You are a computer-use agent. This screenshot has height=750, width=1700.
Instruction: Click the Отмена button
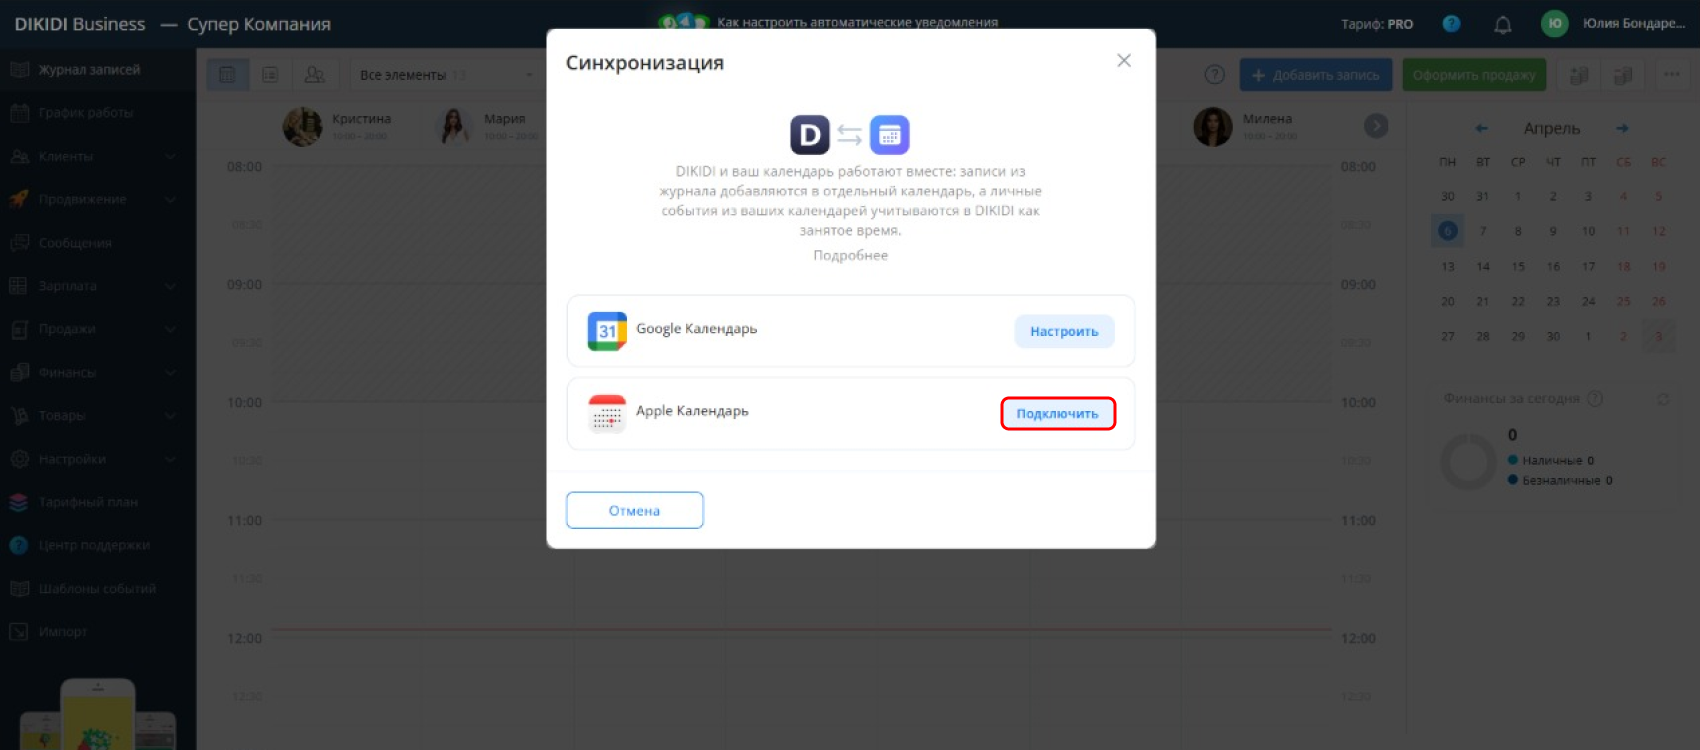pyautogui.click(x=635, y=510)
